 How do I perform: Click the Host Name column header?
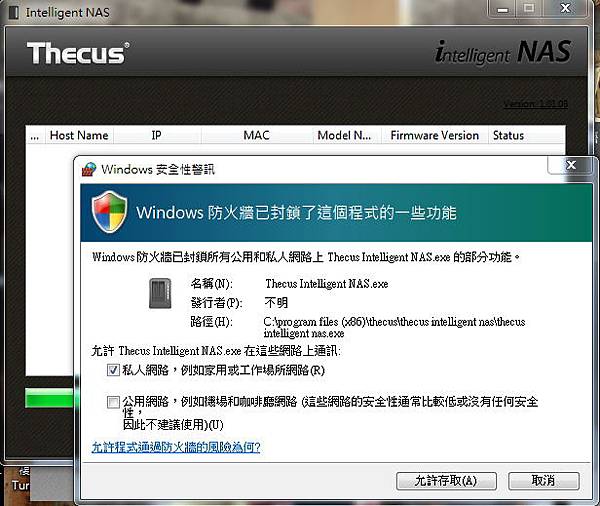click(79, 135)
